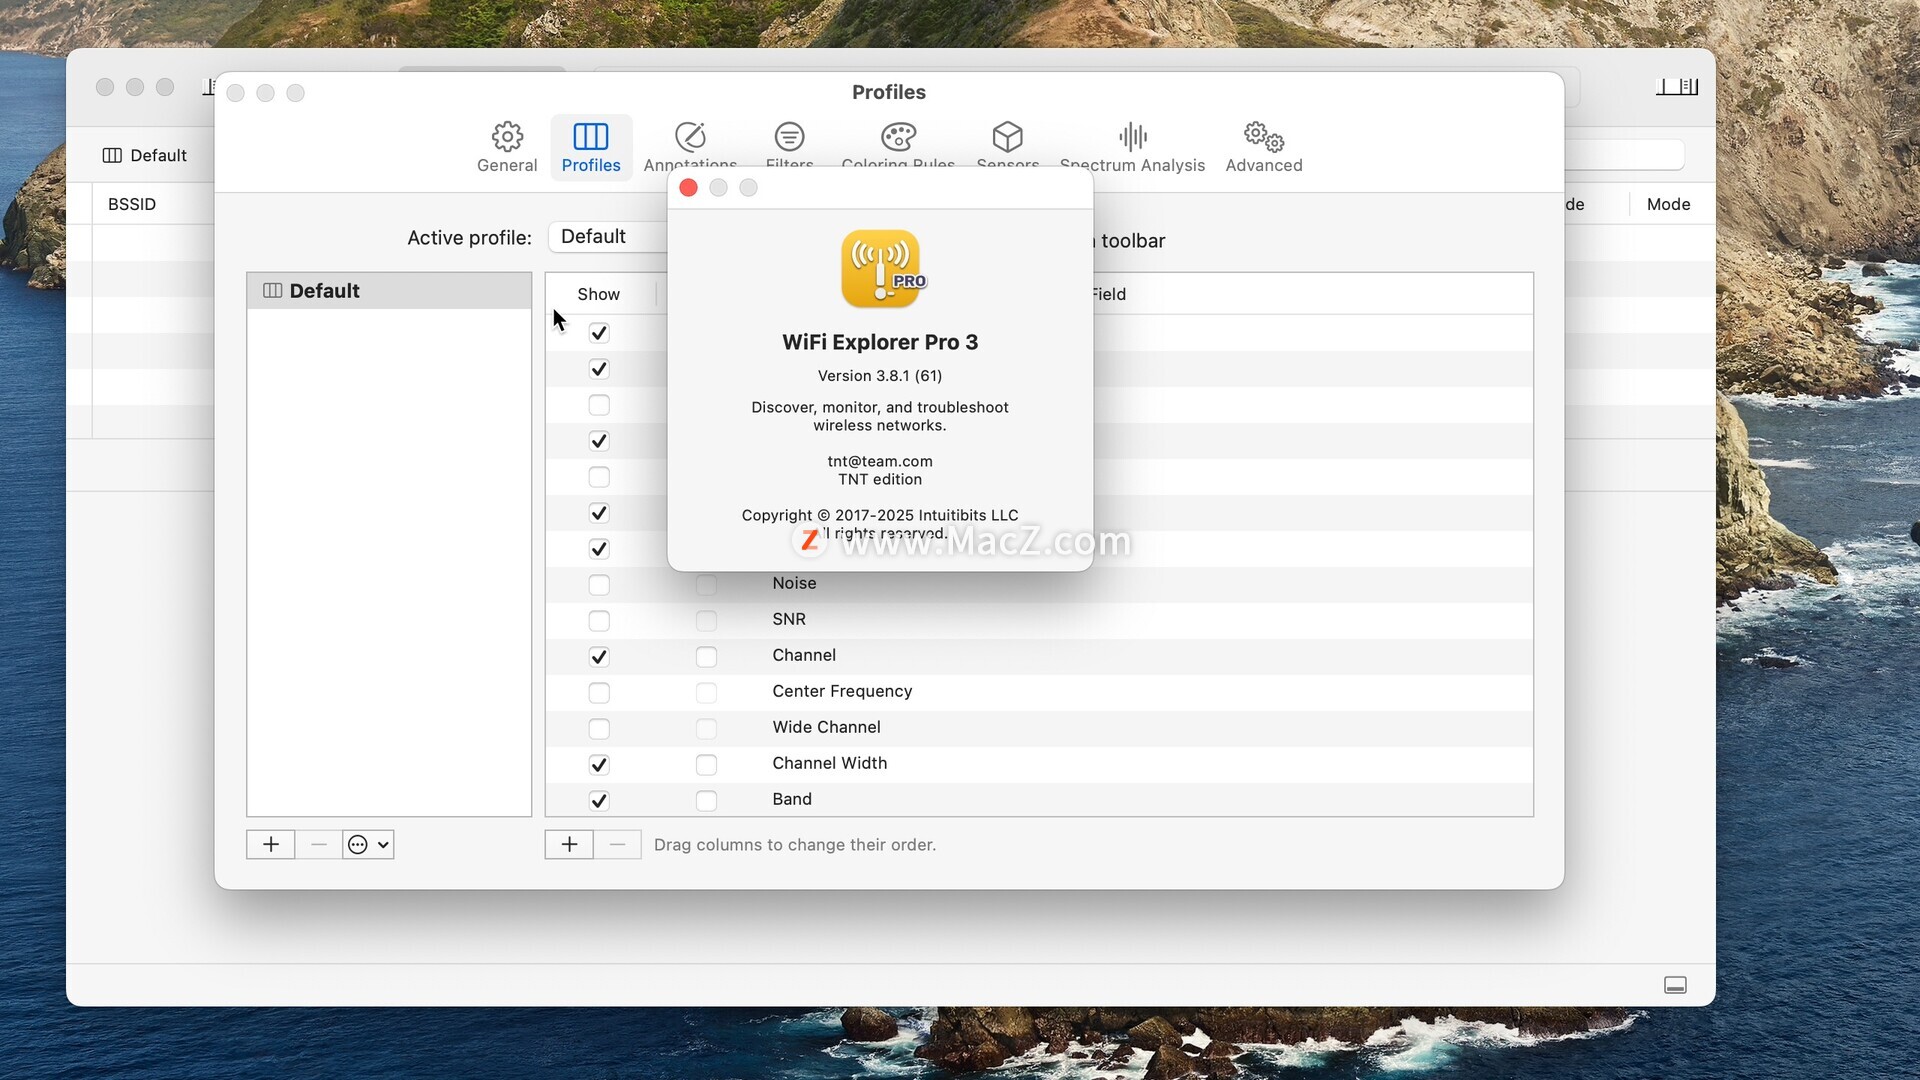The width and height of the screenshot is (1920, 1080).
Task: Click the WiFi Explorer Pro app icon
Action: 880,269
